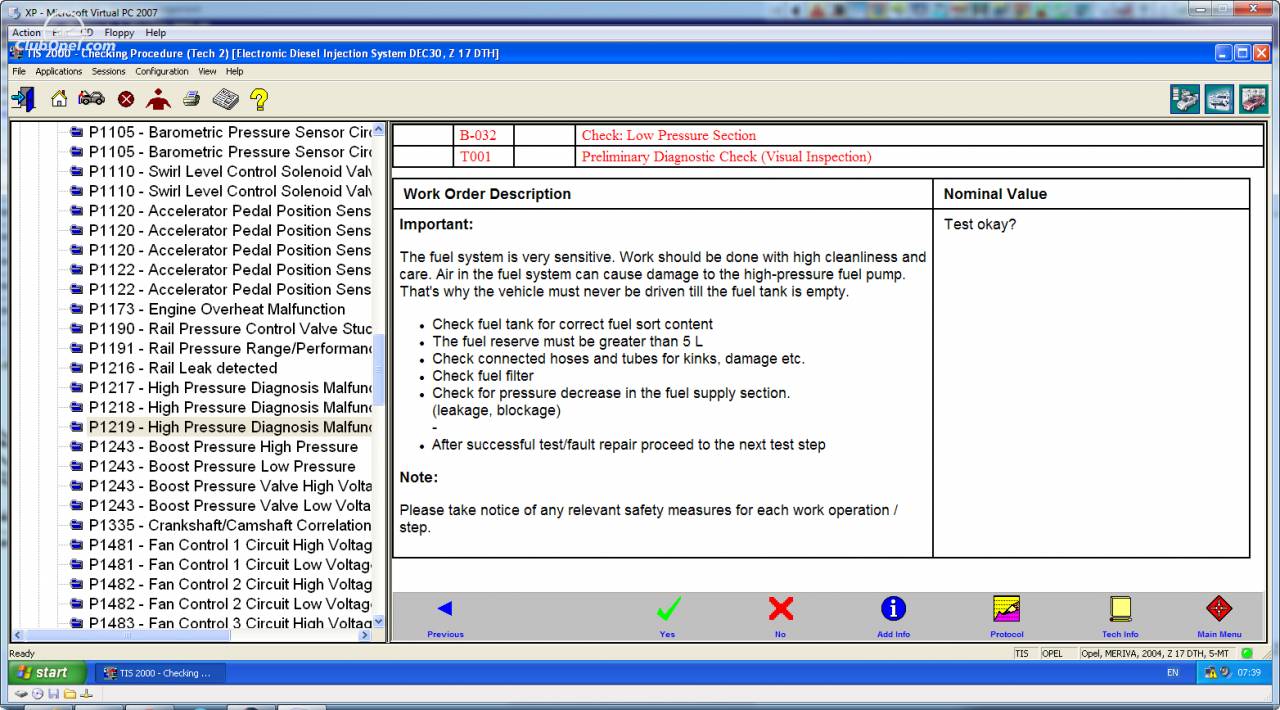Click the red circle X stop icon
1280x710 pixels.
click(x=126, y=99)
